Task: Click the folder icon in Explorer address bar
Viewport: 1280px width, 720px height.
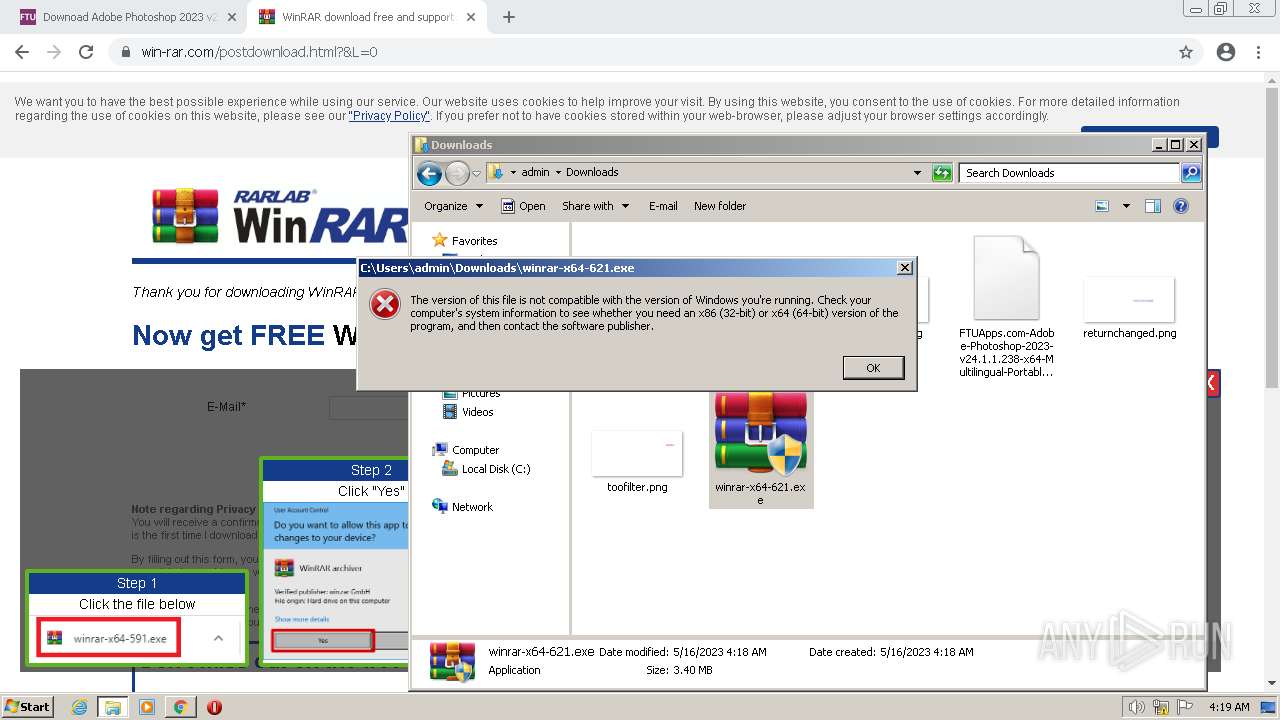Action: point(496,172)
